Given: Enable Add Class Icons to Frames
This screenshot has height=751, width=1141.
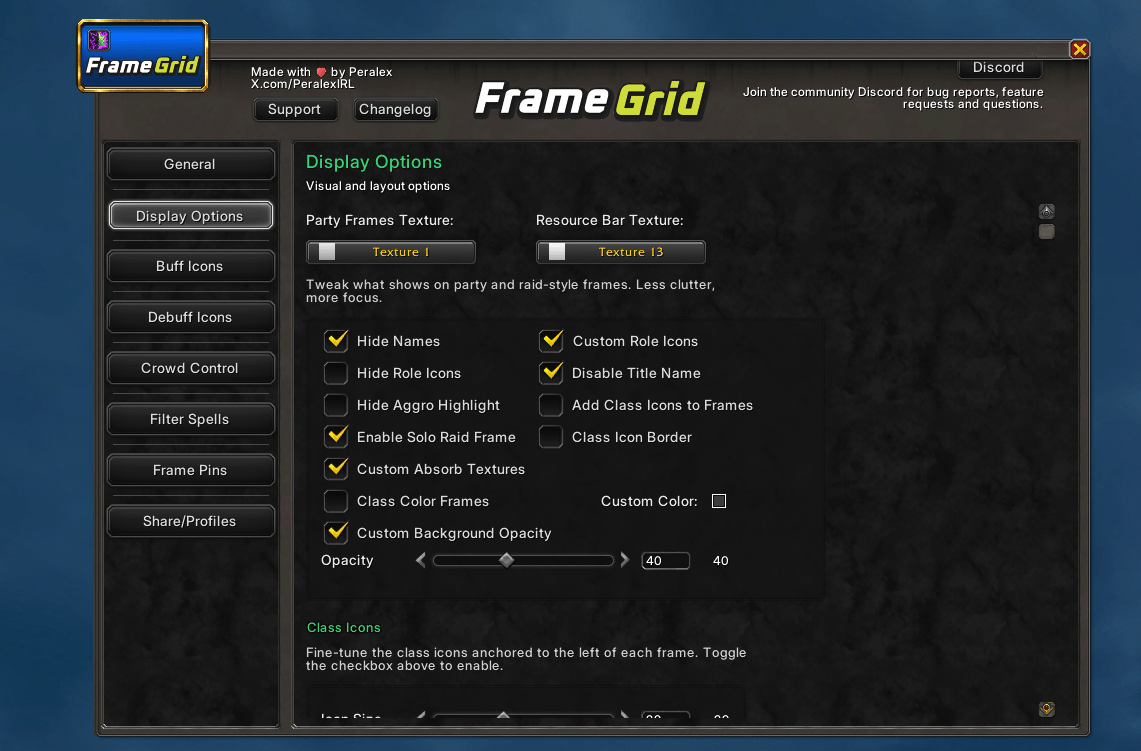Looking at the screenshot, I should pos(552,405).
